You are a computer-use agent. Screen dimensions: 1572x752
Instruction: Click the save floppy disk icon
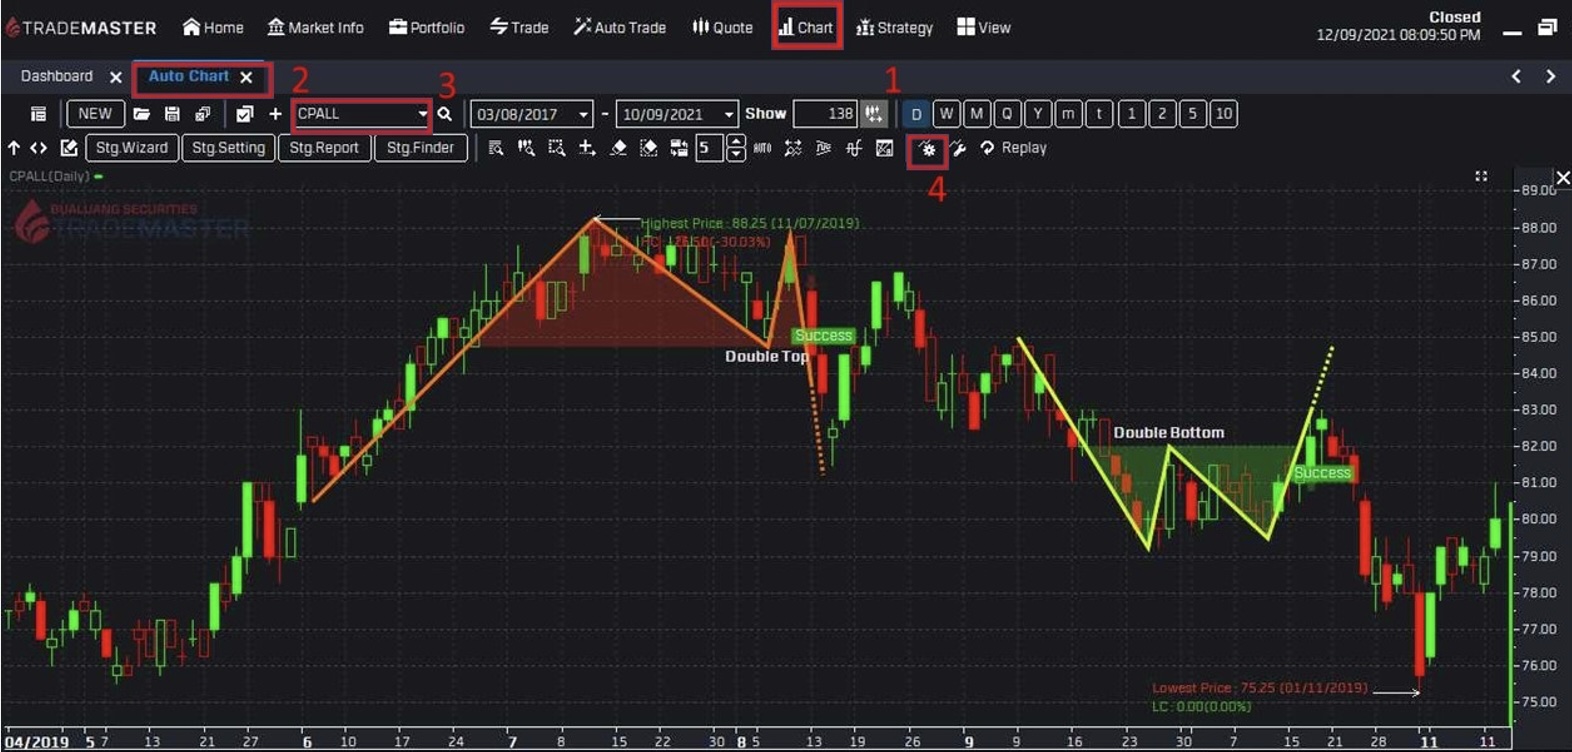[x=172, y=114]
